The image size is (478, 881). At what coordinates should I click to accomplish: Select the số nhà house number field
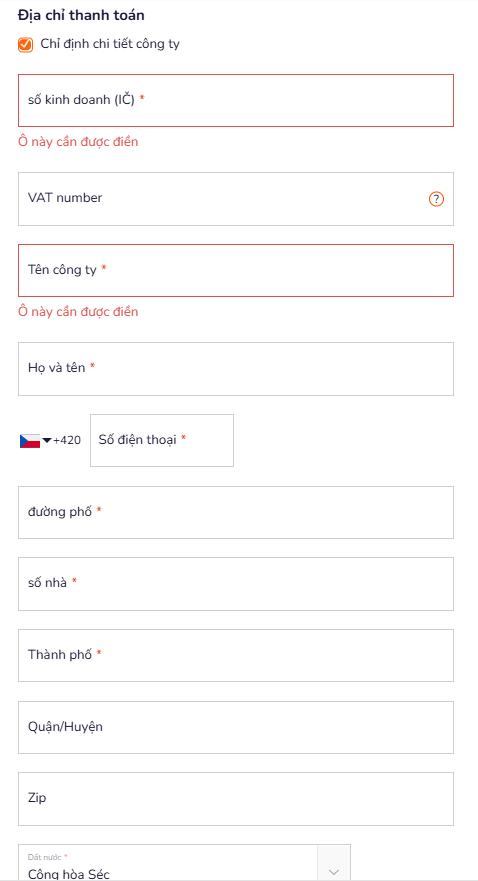(x=236, y=584)
